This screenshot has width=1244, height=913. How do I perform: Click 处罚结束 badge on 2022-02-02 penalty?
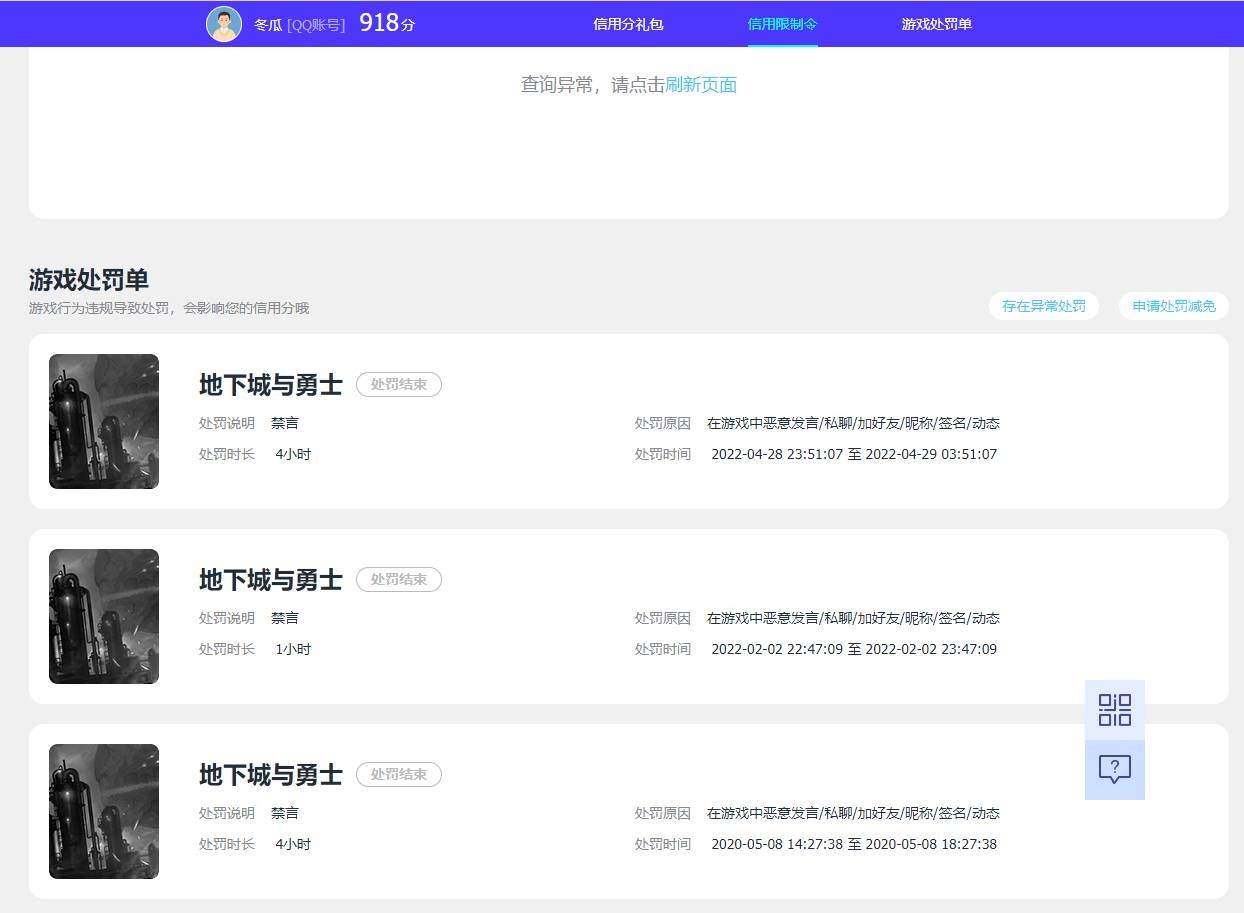[399, 579]
